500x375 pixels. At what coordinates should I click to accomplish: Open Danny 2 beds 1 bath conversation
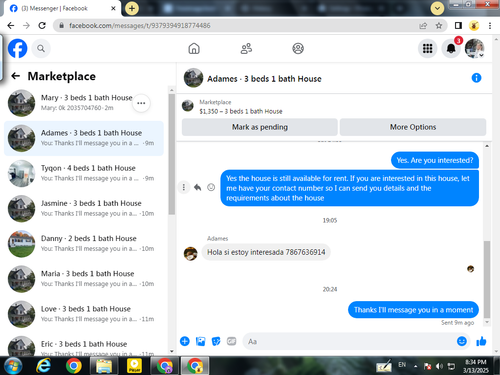click(83, 244)
